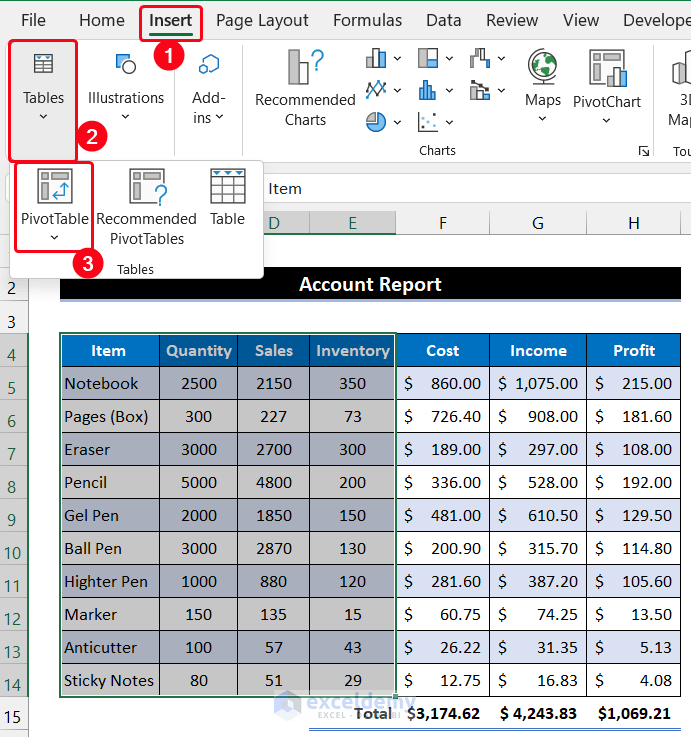Expand the scatter chart dropdown arrow
691x737 pixels.
click(449, 122)
